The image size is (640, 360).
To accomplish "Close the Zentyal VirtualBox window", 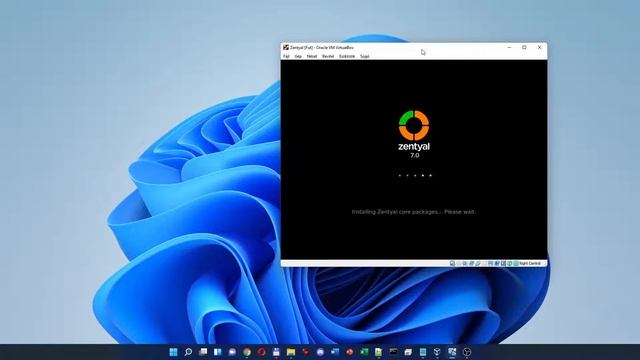I will (540, 47).
